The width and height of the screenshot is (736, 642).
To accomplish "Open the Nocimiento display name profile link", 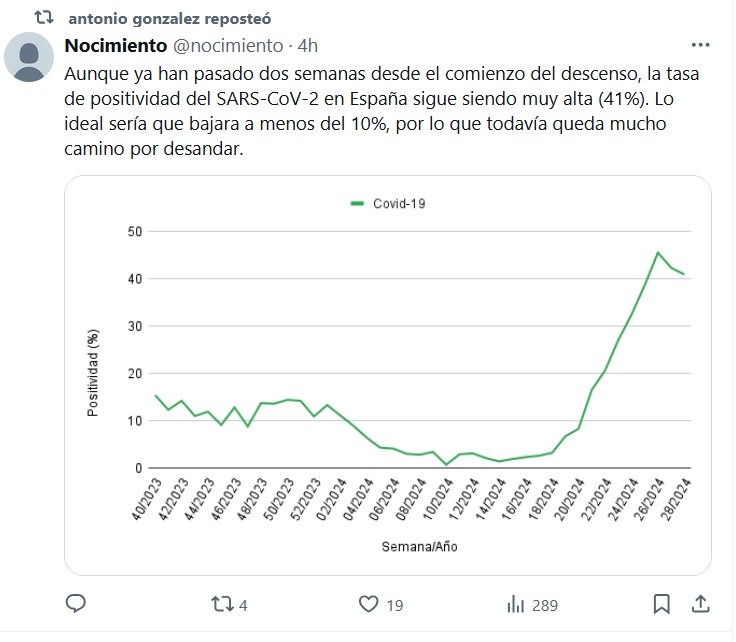I will 115,46.
